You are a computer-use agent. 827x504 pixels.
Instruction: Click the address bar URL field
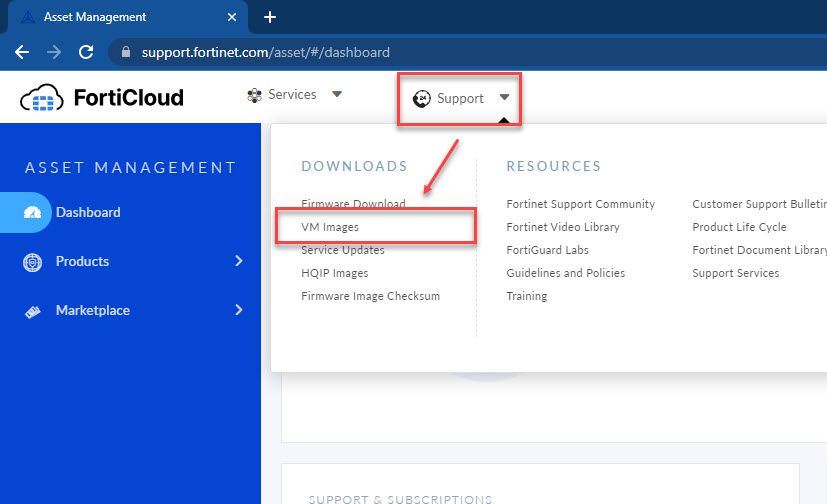click(468, 52)
